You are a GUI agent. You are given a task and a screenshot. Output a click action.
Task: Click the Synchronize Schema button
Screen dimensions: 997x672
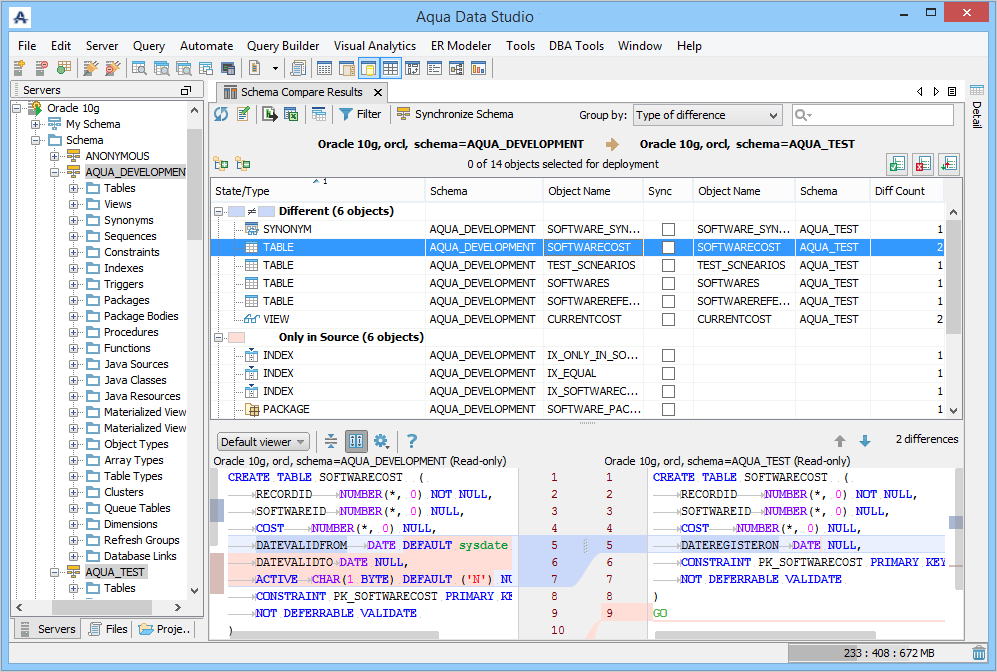455,115
